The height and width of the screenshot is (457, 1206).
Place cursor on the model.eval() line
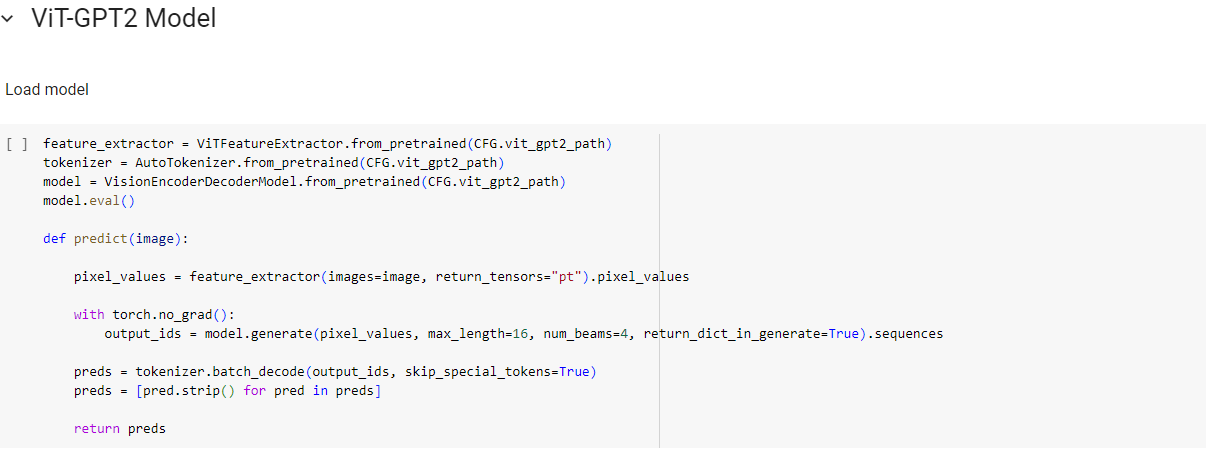[88, 200]
